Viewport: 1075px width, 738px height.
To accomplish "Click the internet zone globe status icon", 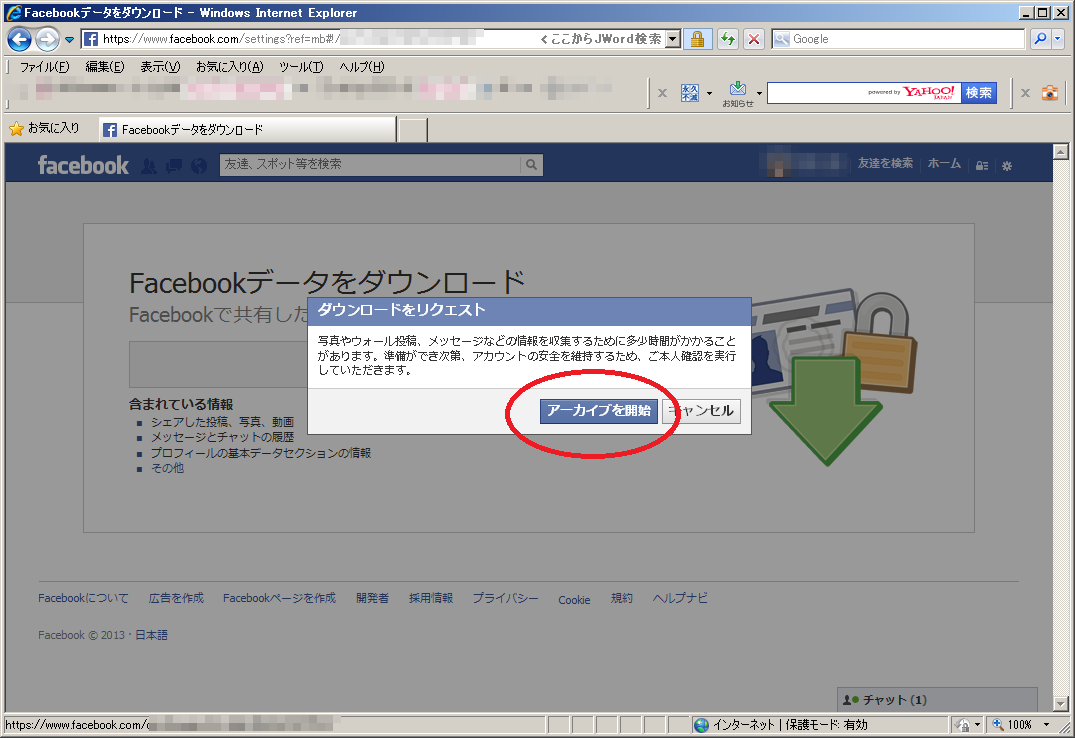I will [701, 725].
